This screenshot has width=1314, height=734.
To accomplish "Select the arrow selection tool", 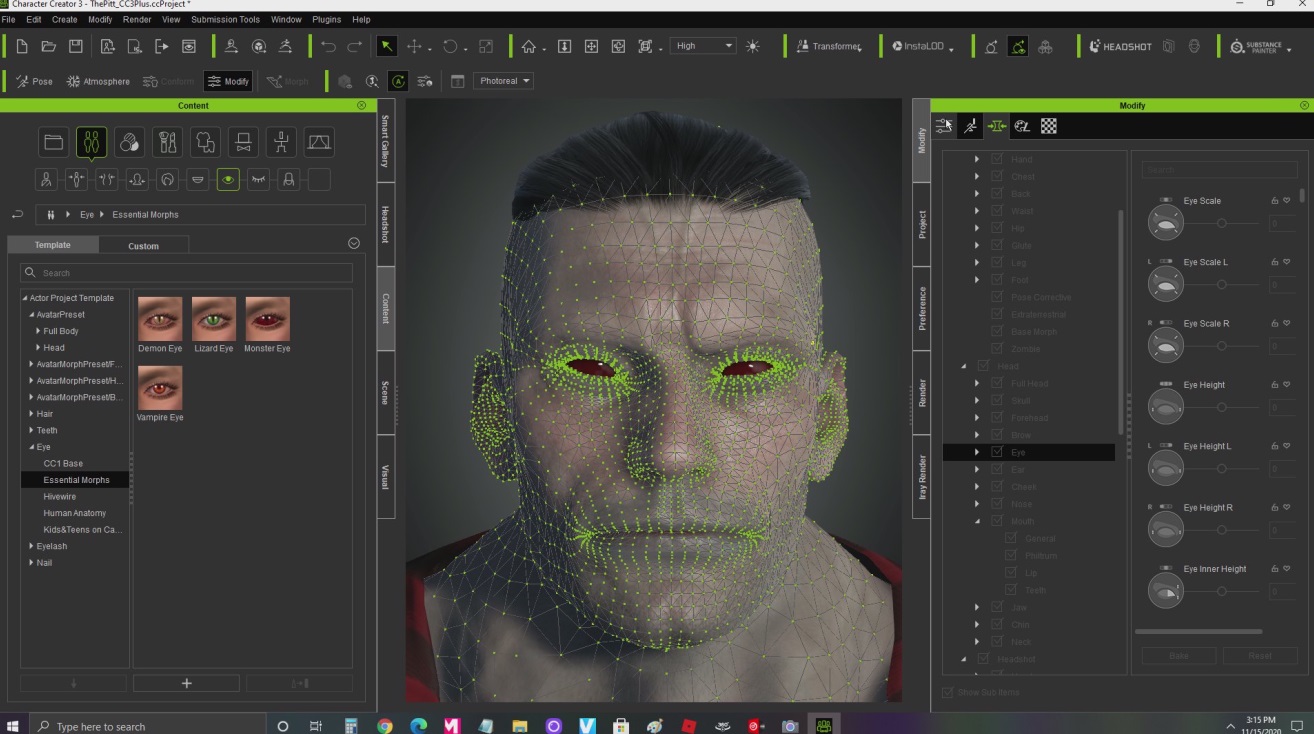I will click(x=386, y=46).
